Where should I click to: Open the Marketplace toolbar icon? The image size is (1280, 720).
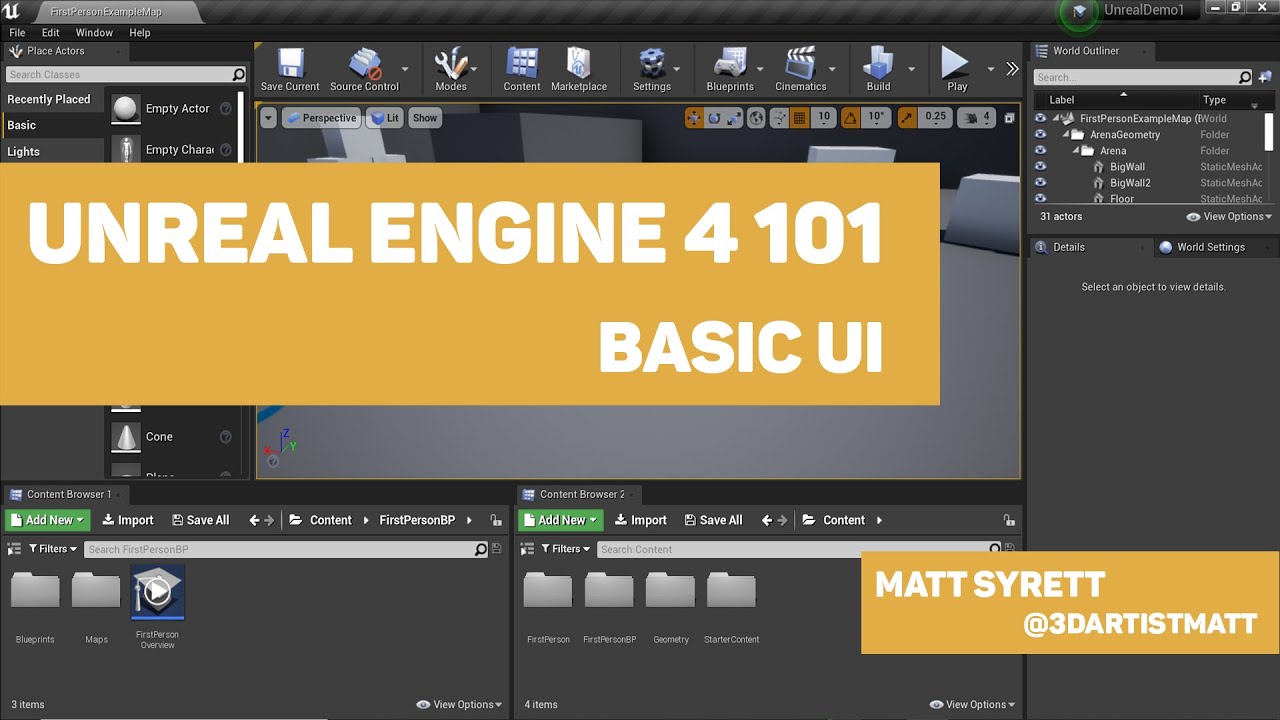coord(579,70)
